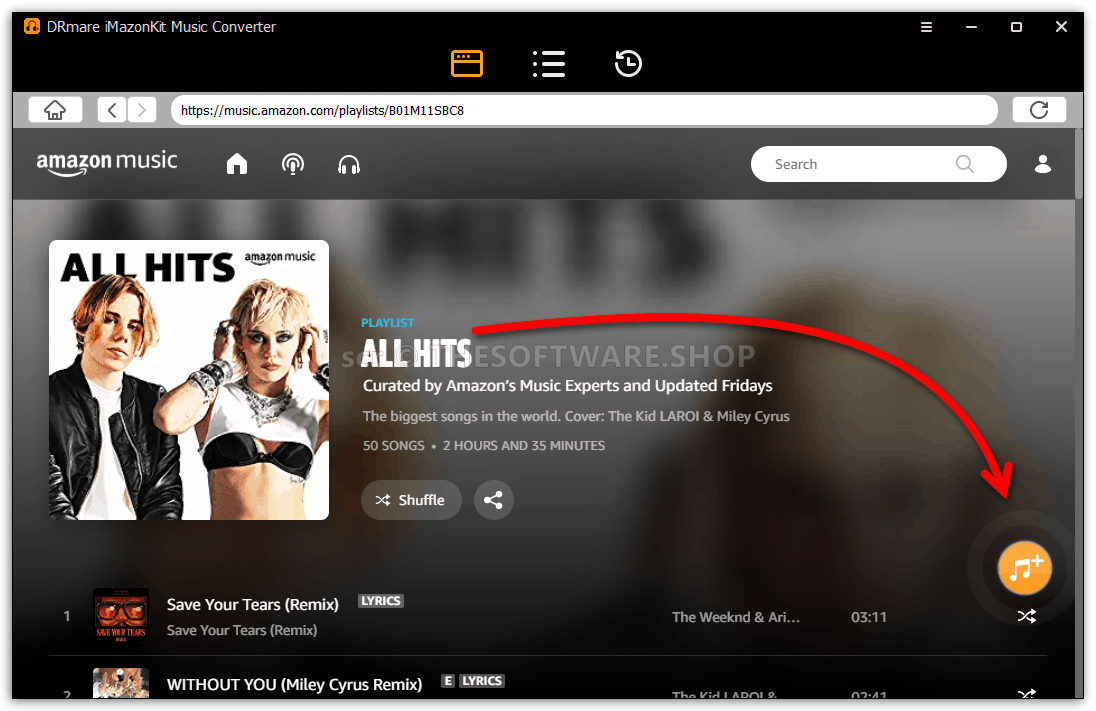Open Save Your Tears (Remix) album link
The height and width of the screenshot is (711, 1096).
(242, 631)
